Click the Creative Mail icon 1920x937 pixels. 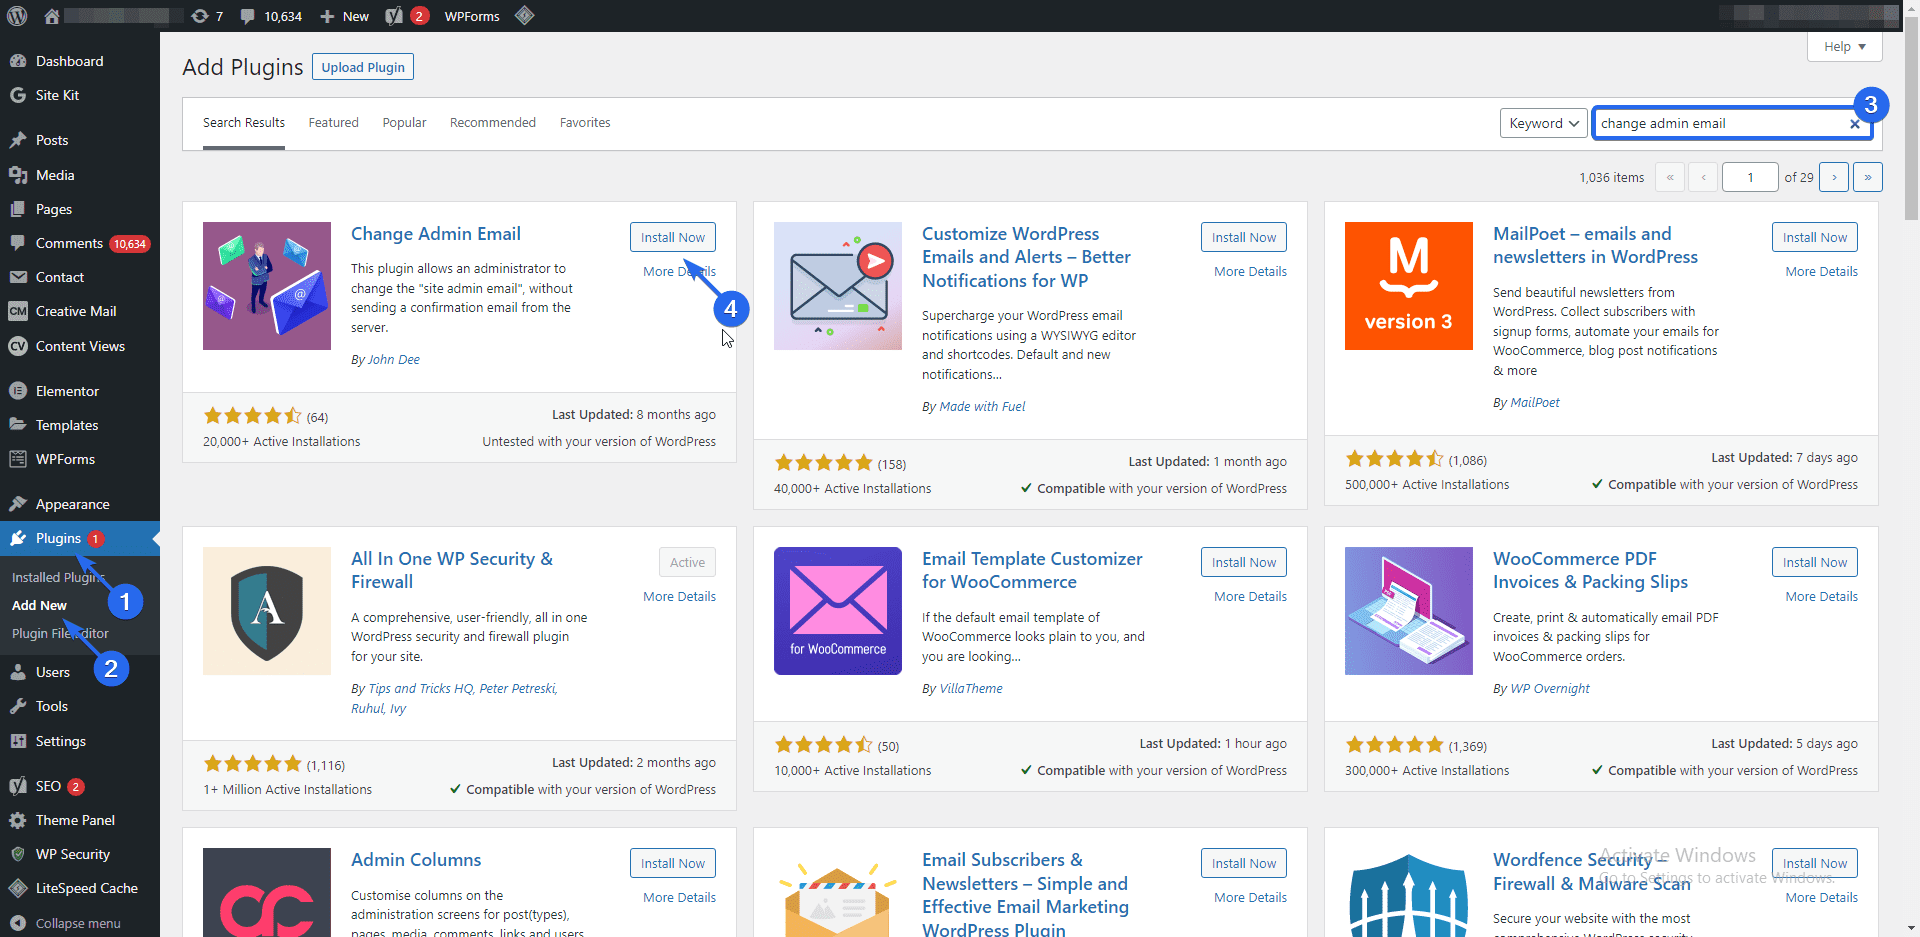coord(18,311)
